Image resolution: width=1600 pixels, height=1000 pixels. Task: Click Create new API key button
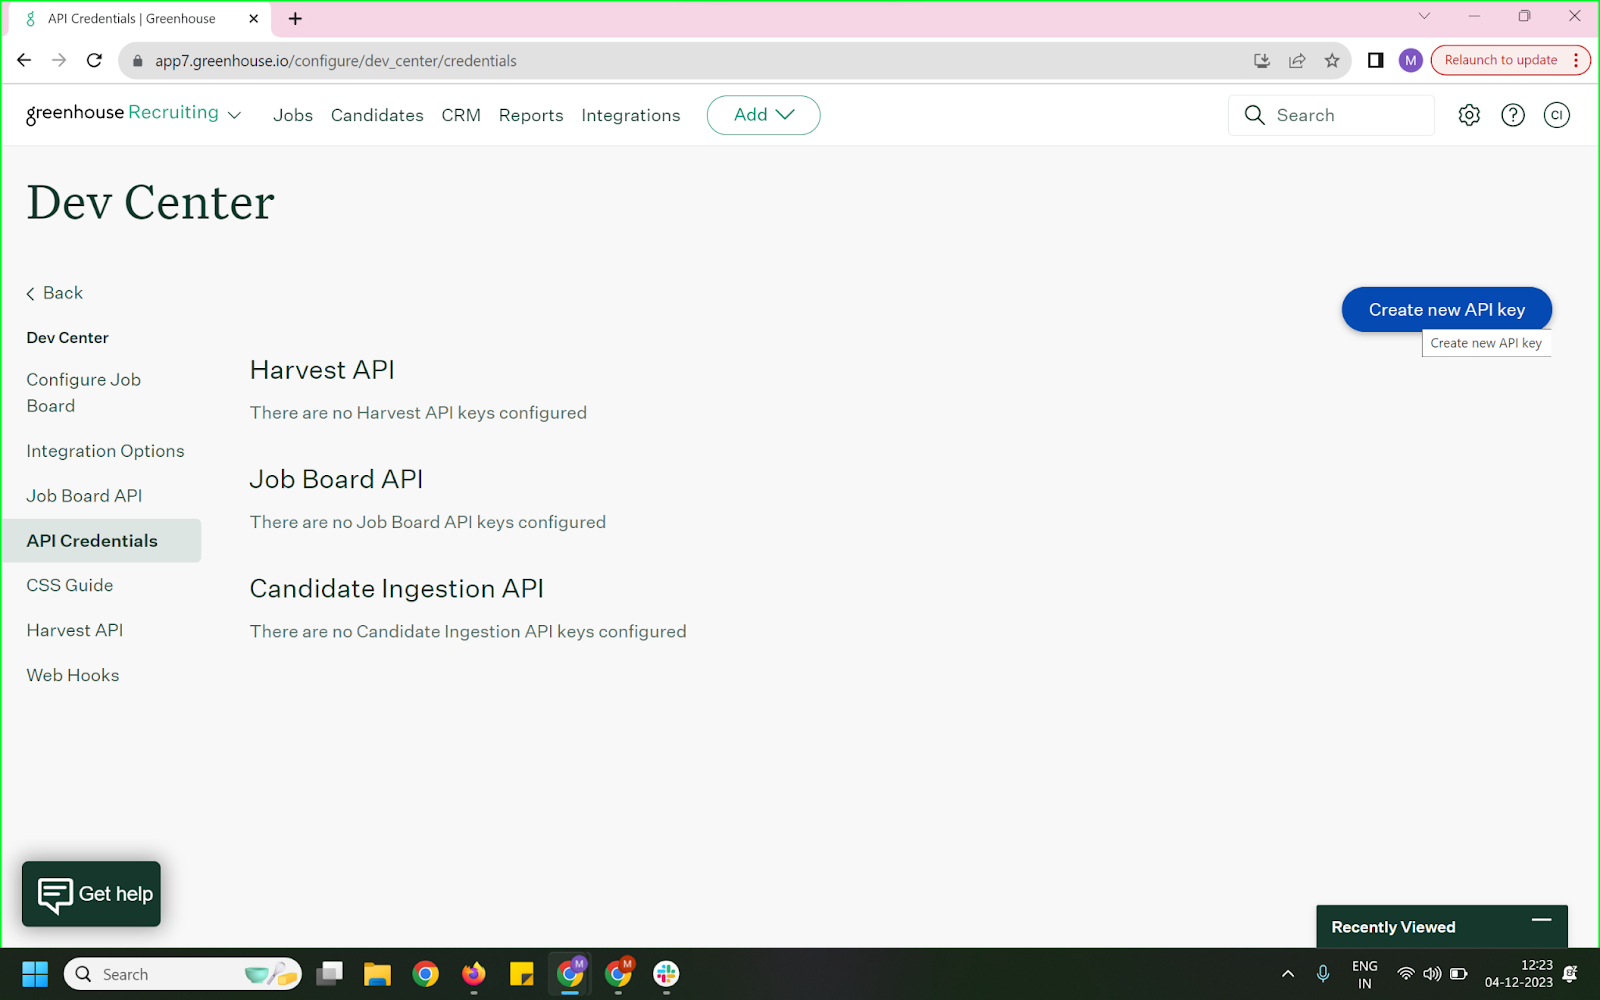[1447, 310]
